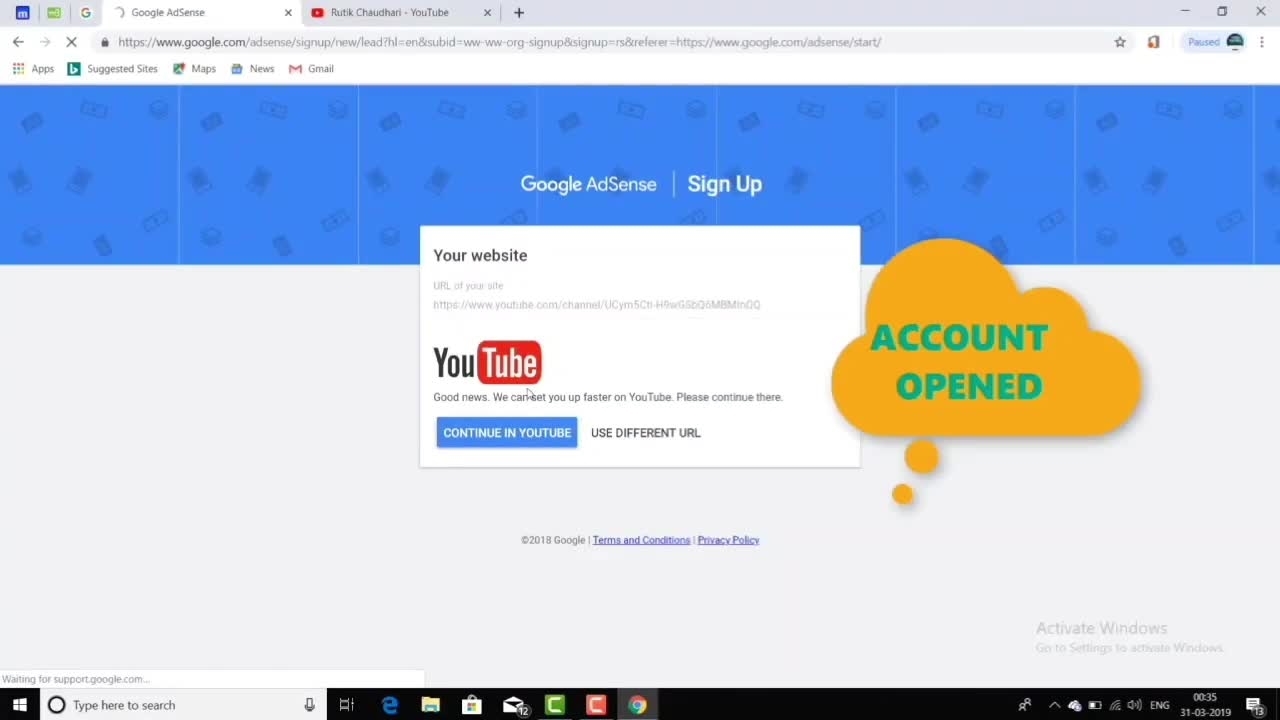Launch Microsoft Edge from the taskbar

pos(390,705)
